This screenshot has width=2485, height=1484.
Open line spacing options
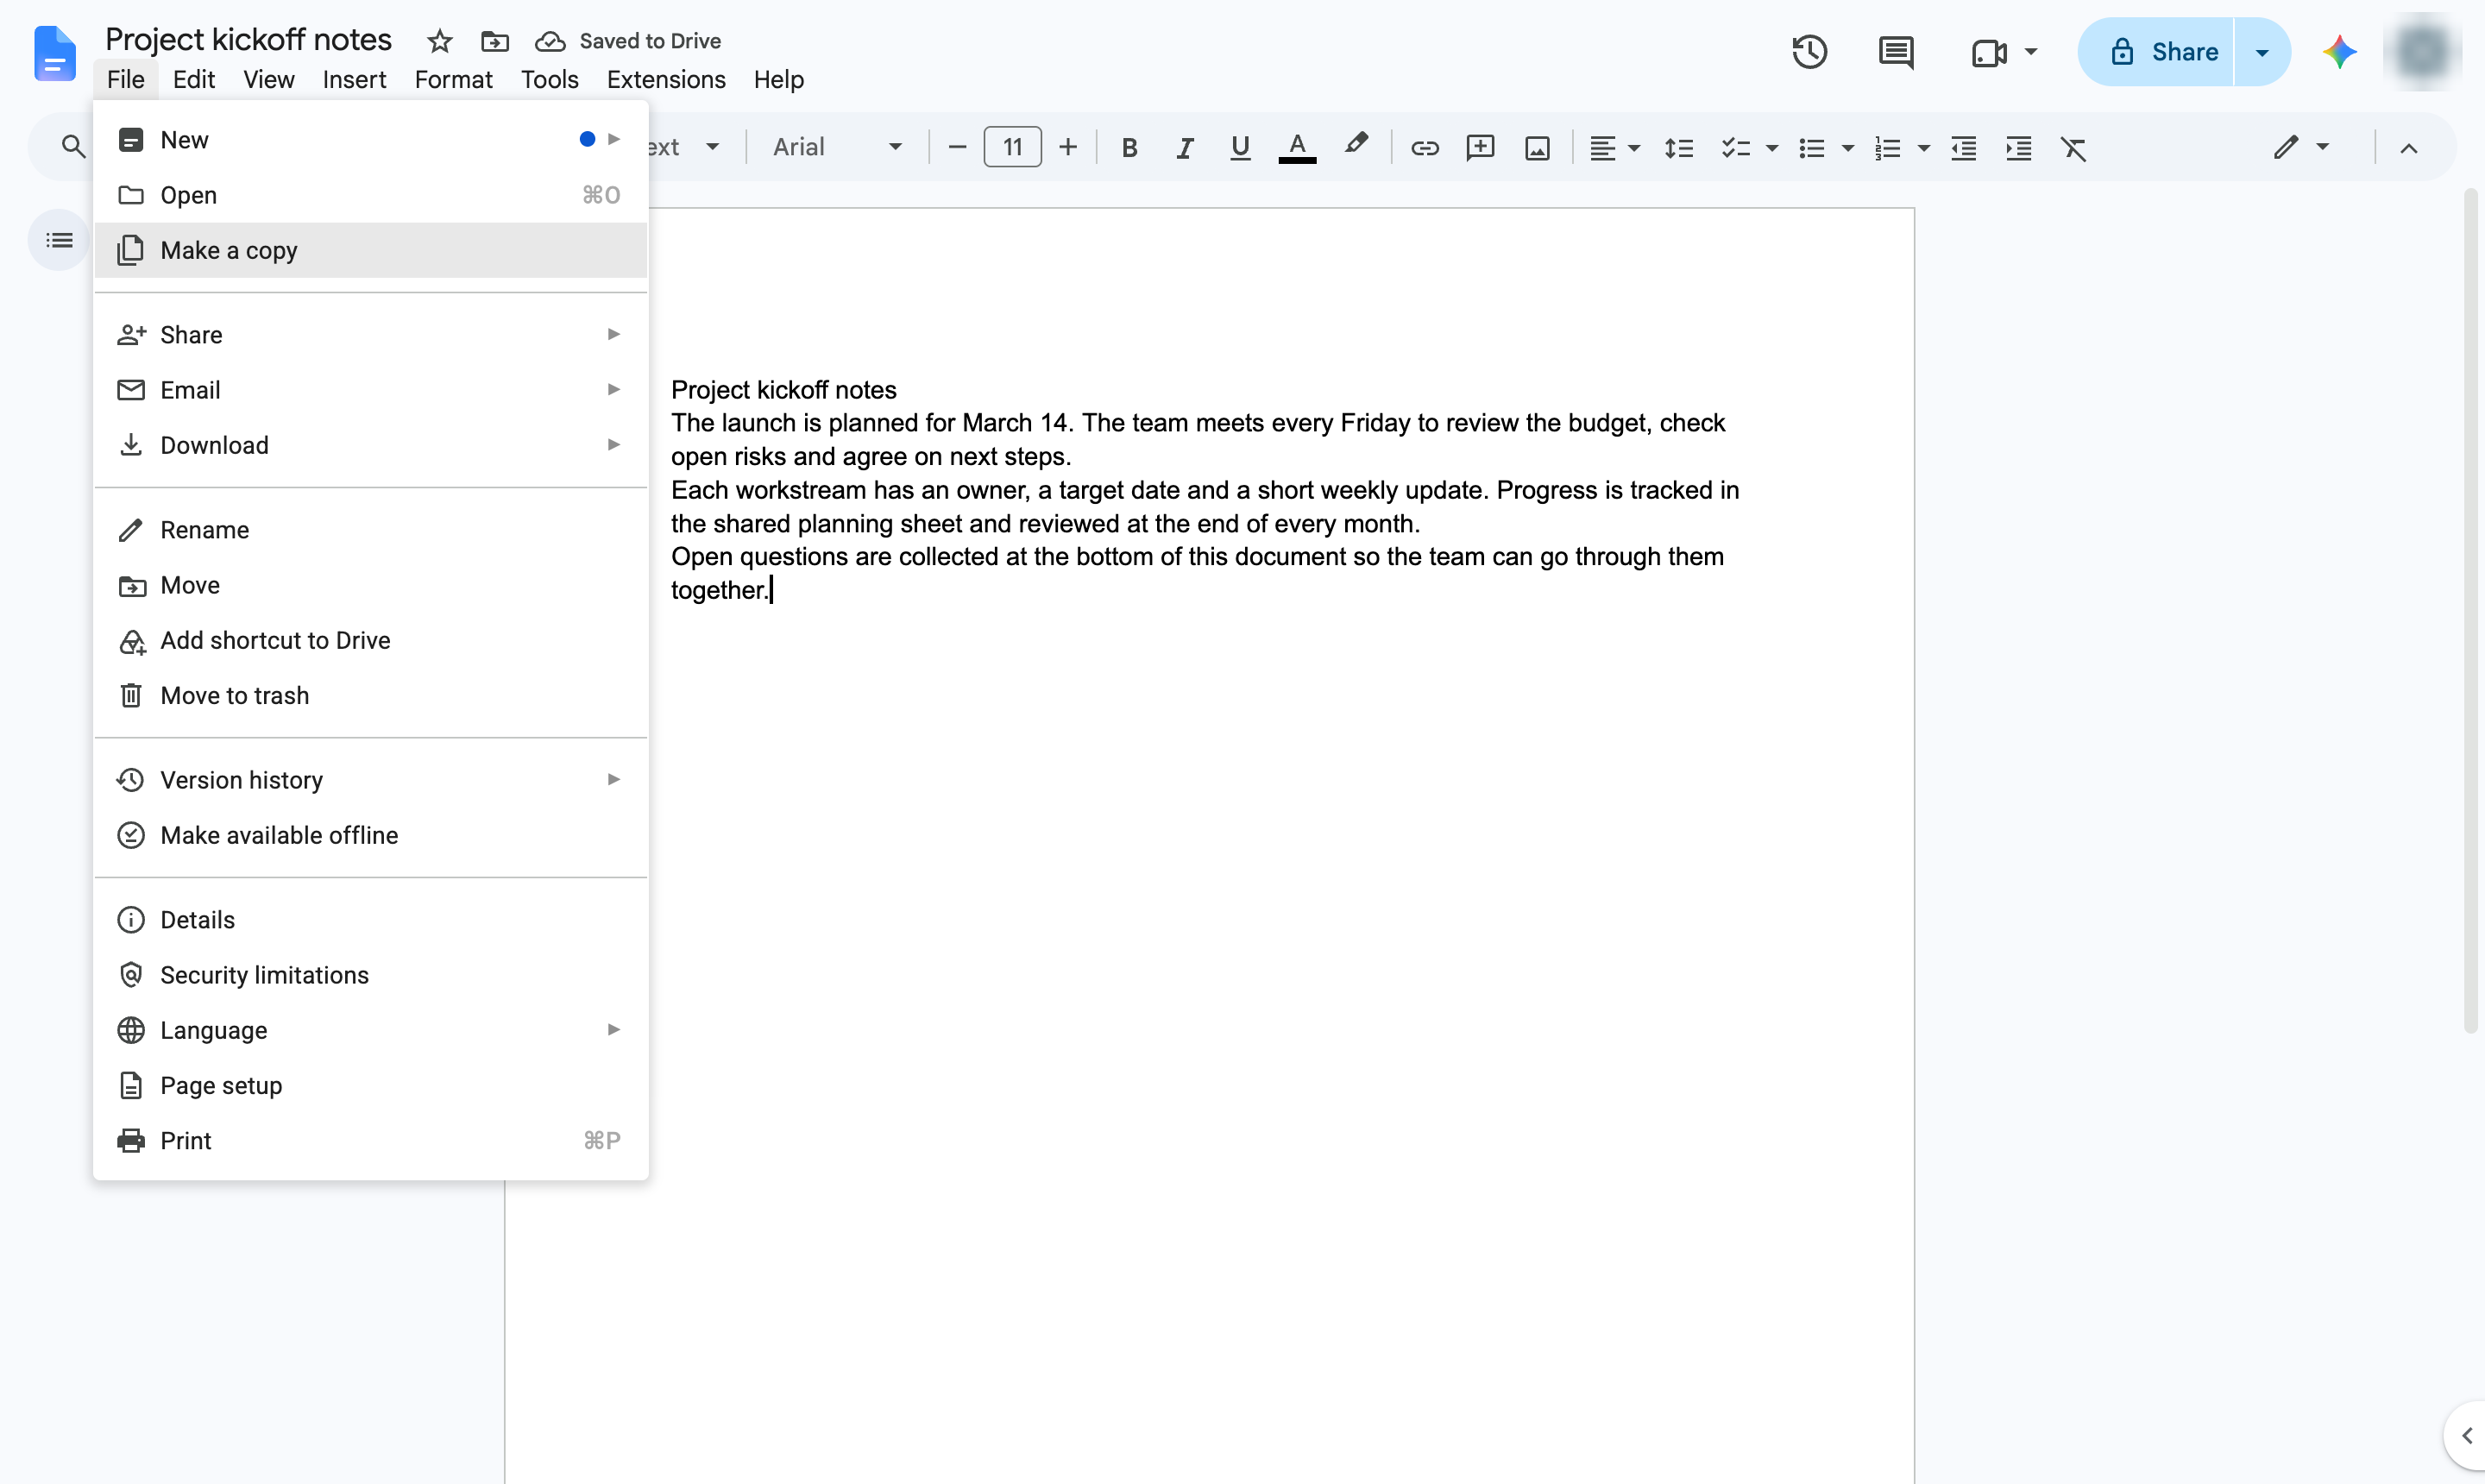click(x=1678, y=148)
